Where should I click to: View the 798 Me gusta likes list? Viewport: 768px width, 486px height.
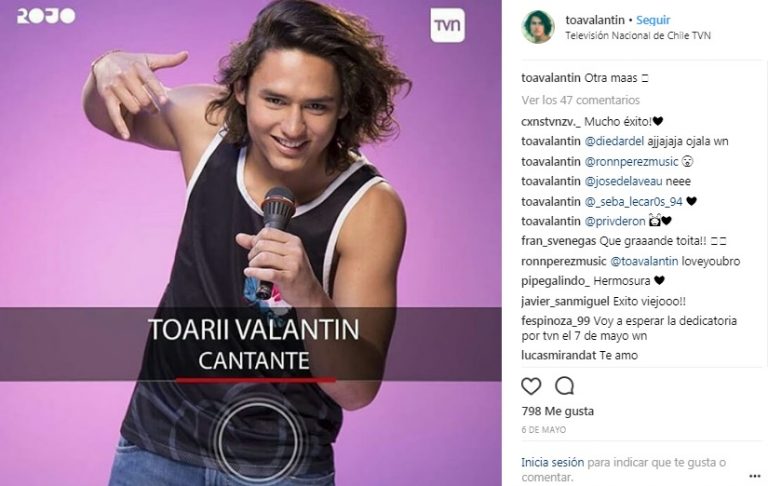tap(557, 411)
